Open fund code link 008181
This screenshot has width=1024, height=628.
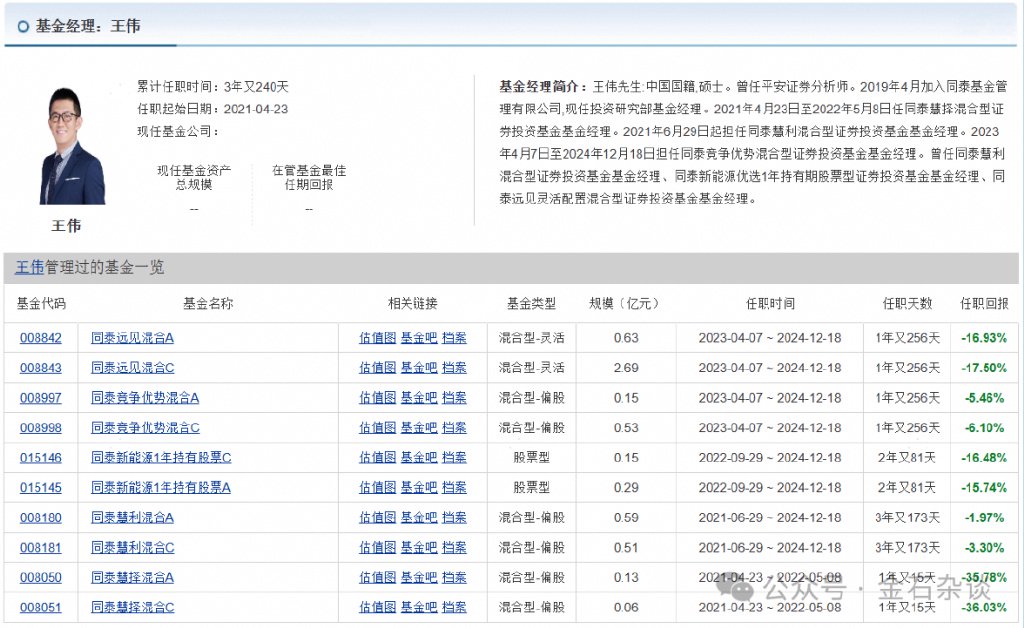[40, 548]
